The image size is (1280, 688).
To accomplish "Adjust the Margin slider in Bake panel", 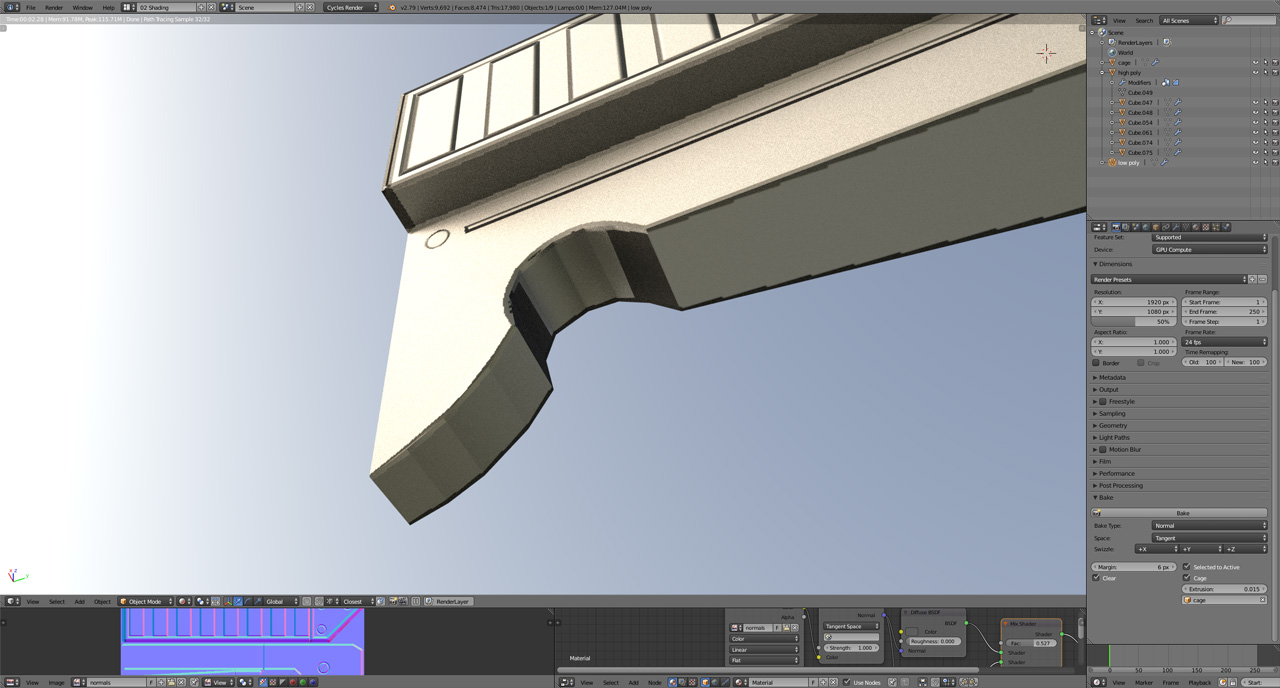I will pyautogui.click(x=1134, y=567).
